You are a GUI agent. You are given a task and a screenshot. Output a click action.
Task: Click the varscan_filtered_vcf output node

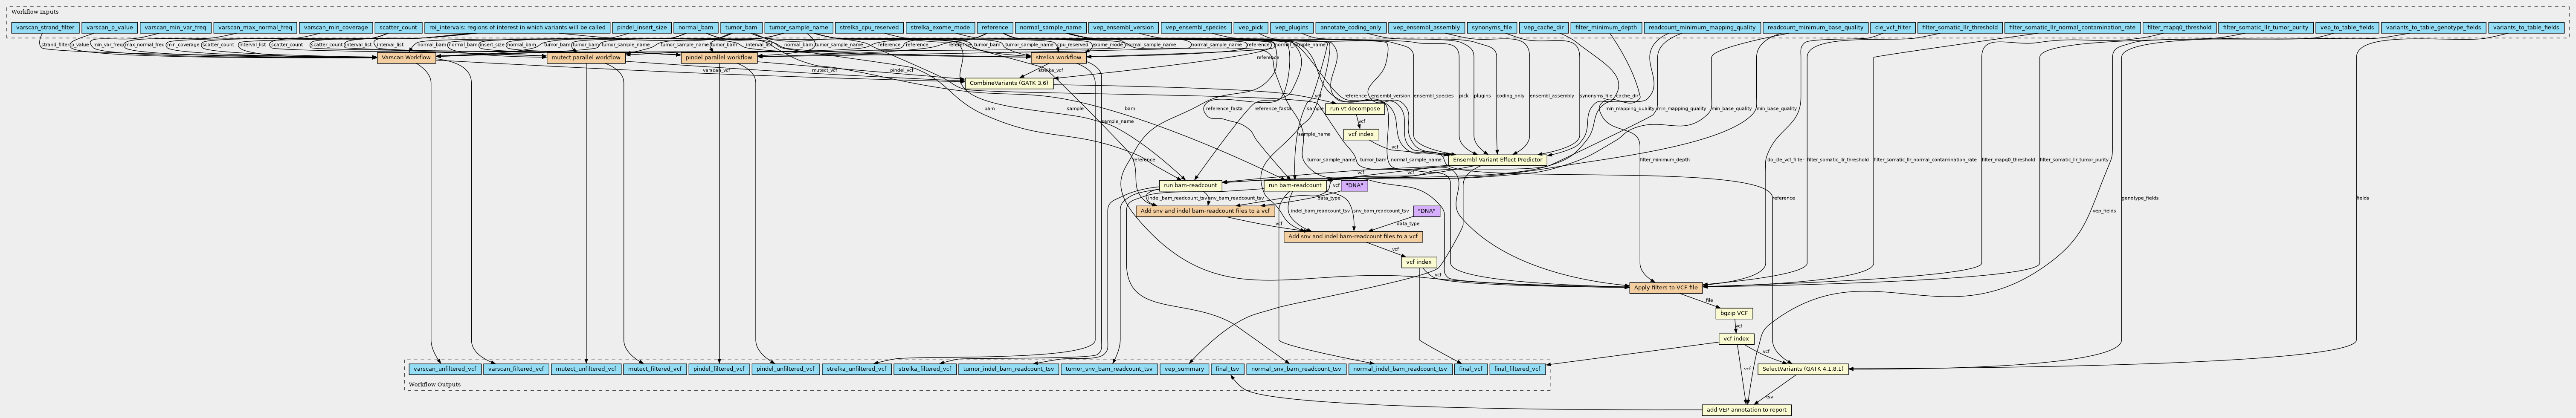(x=515, y=369)
